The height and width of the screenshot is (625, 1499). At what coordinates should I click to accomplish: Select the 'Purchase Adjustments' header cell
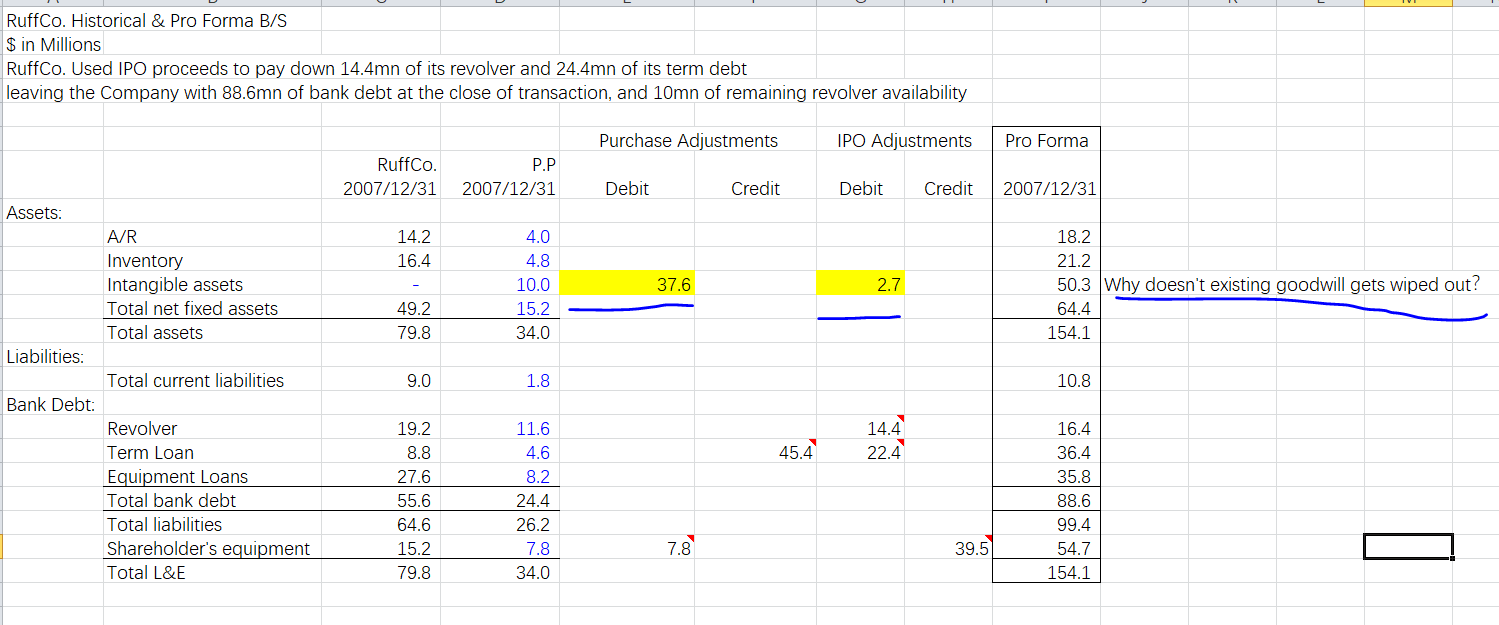point(688,140)
